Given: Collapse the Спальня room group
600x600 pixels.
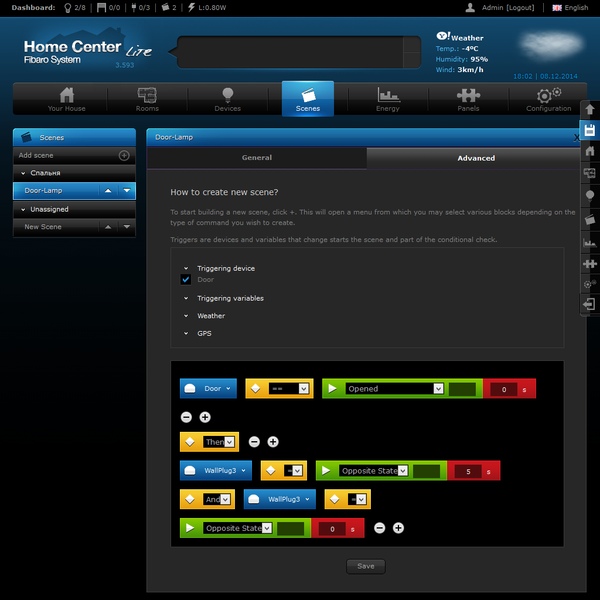Looking at the screenshot, I should pos(23,173).
